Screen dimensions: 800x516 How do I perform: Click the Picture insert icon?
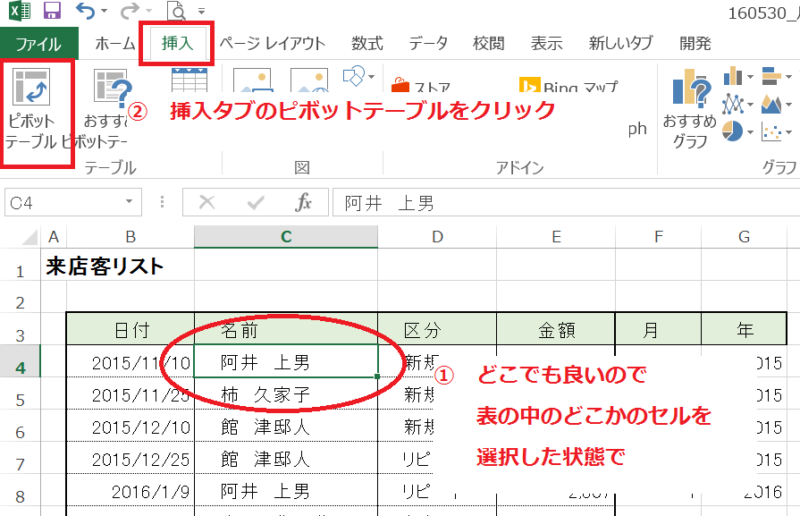point(252,80)
